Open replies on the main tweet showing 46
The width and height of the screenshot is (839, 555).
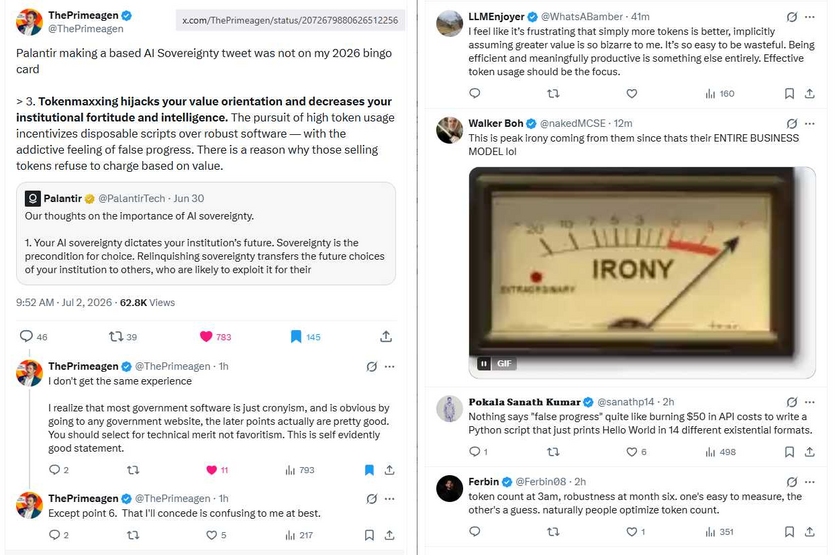[x=26, y=336]
